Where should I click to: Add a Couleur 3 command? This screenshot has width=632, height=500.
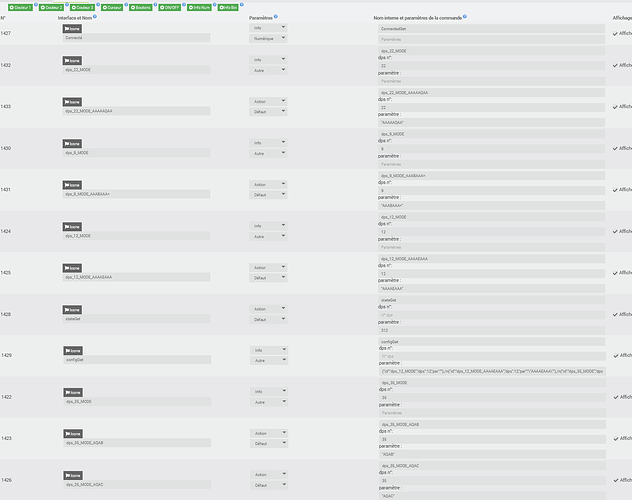(82, 7)
